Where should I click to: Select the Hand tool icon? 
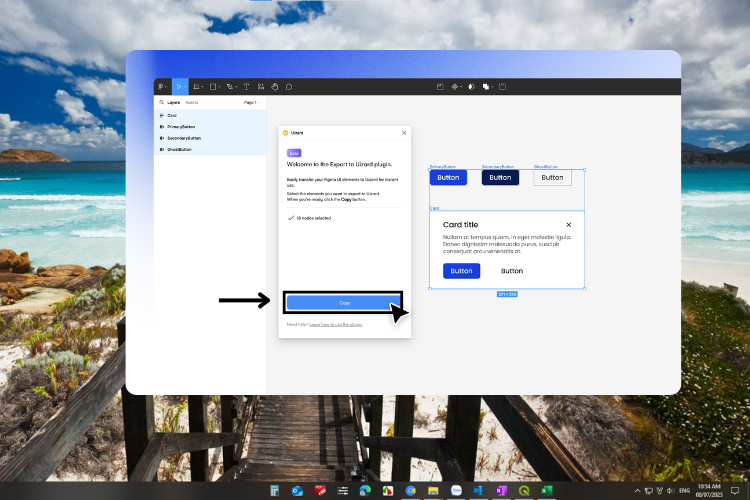[275, 87]
